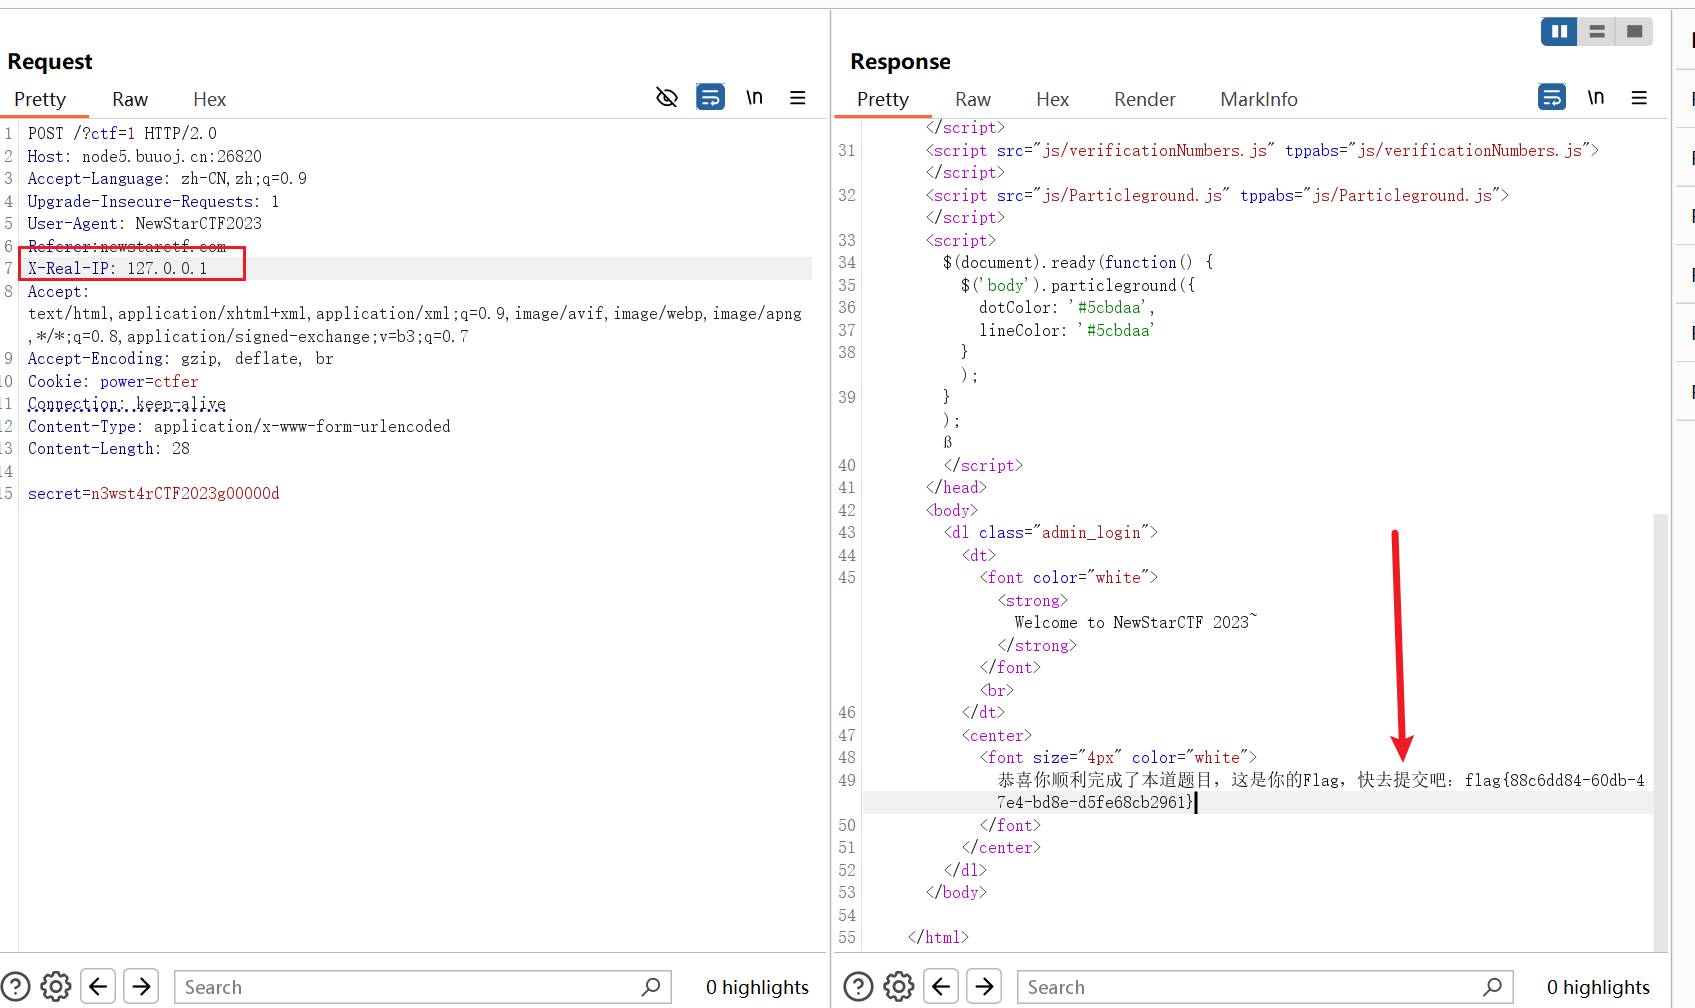This screenshot has height=1008, width=1695.
Task: Open Request panel hamburger menu
Action: point(798,97)
